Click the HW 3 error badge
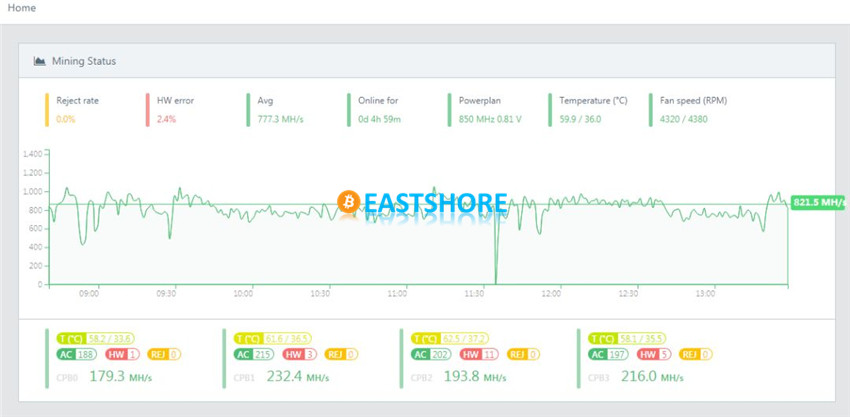Image resolution: width=850 pixels, height=417 pixels. [300, 355]
